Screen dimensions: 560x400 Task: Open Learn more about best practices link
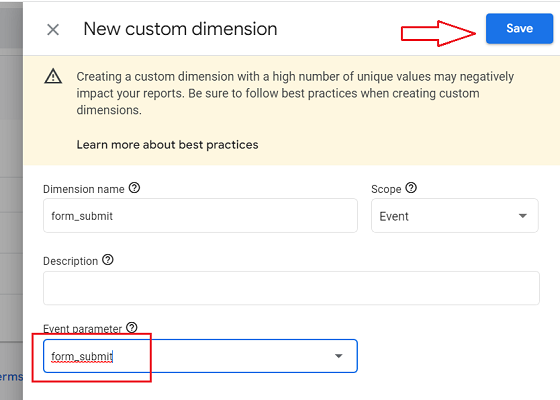pyautogui.click(x=167, y=145)
